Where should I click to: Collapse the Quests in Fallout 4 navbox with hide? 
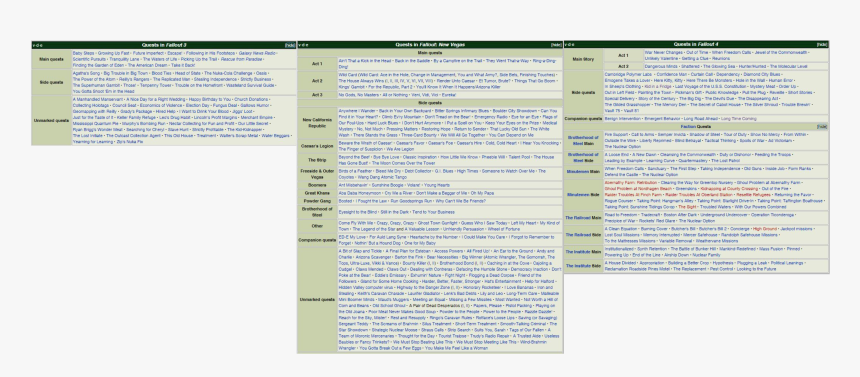(822, 44)
